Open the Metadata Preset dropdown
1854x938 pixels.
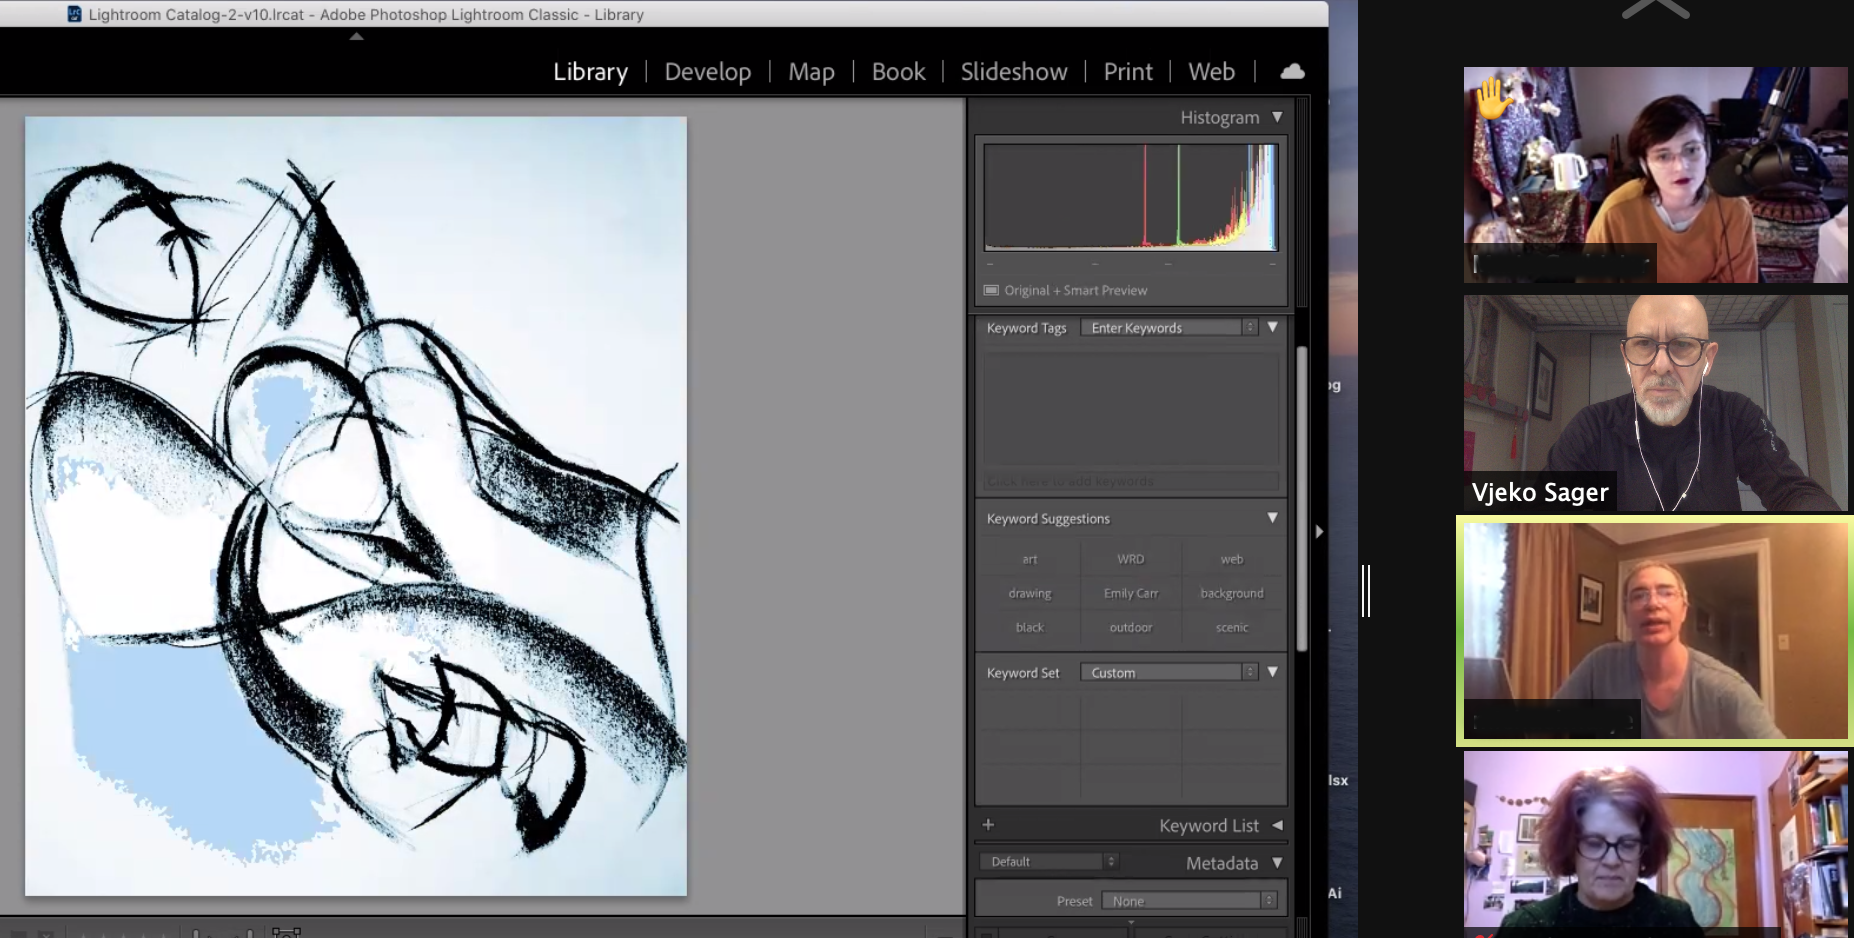click(x=1188, y=901)
